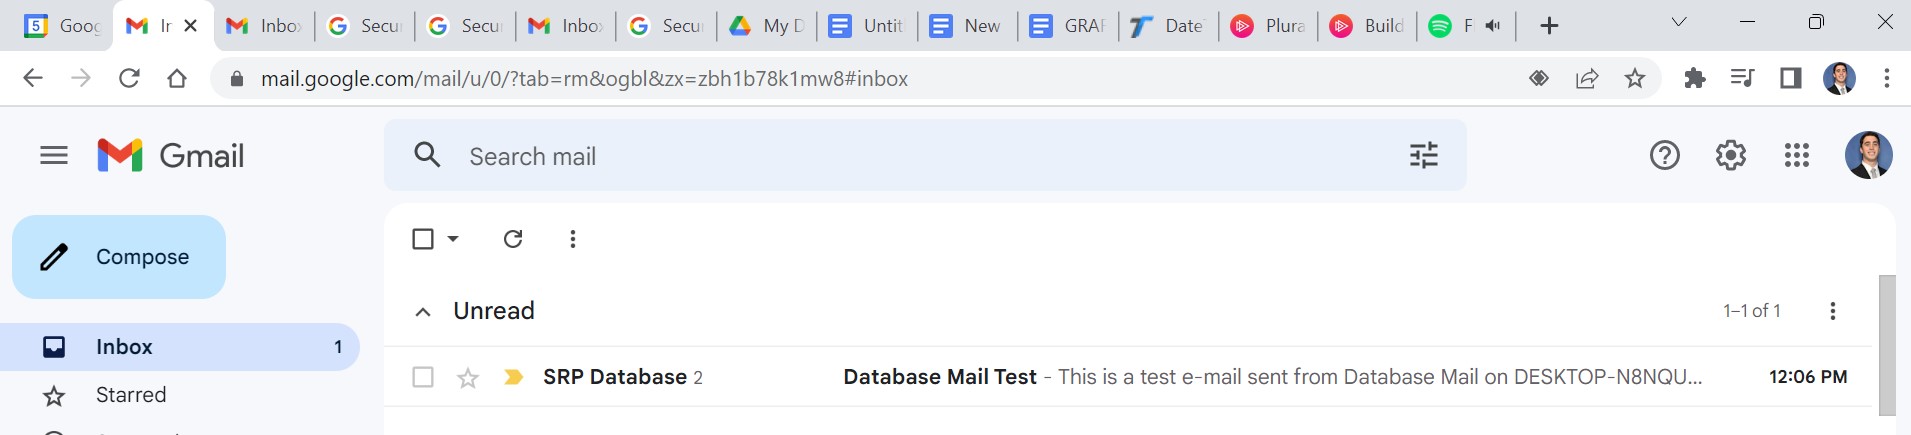Refresh the inbox mail list
Viewport: 1911px width, 435px height.
point(513,239)
